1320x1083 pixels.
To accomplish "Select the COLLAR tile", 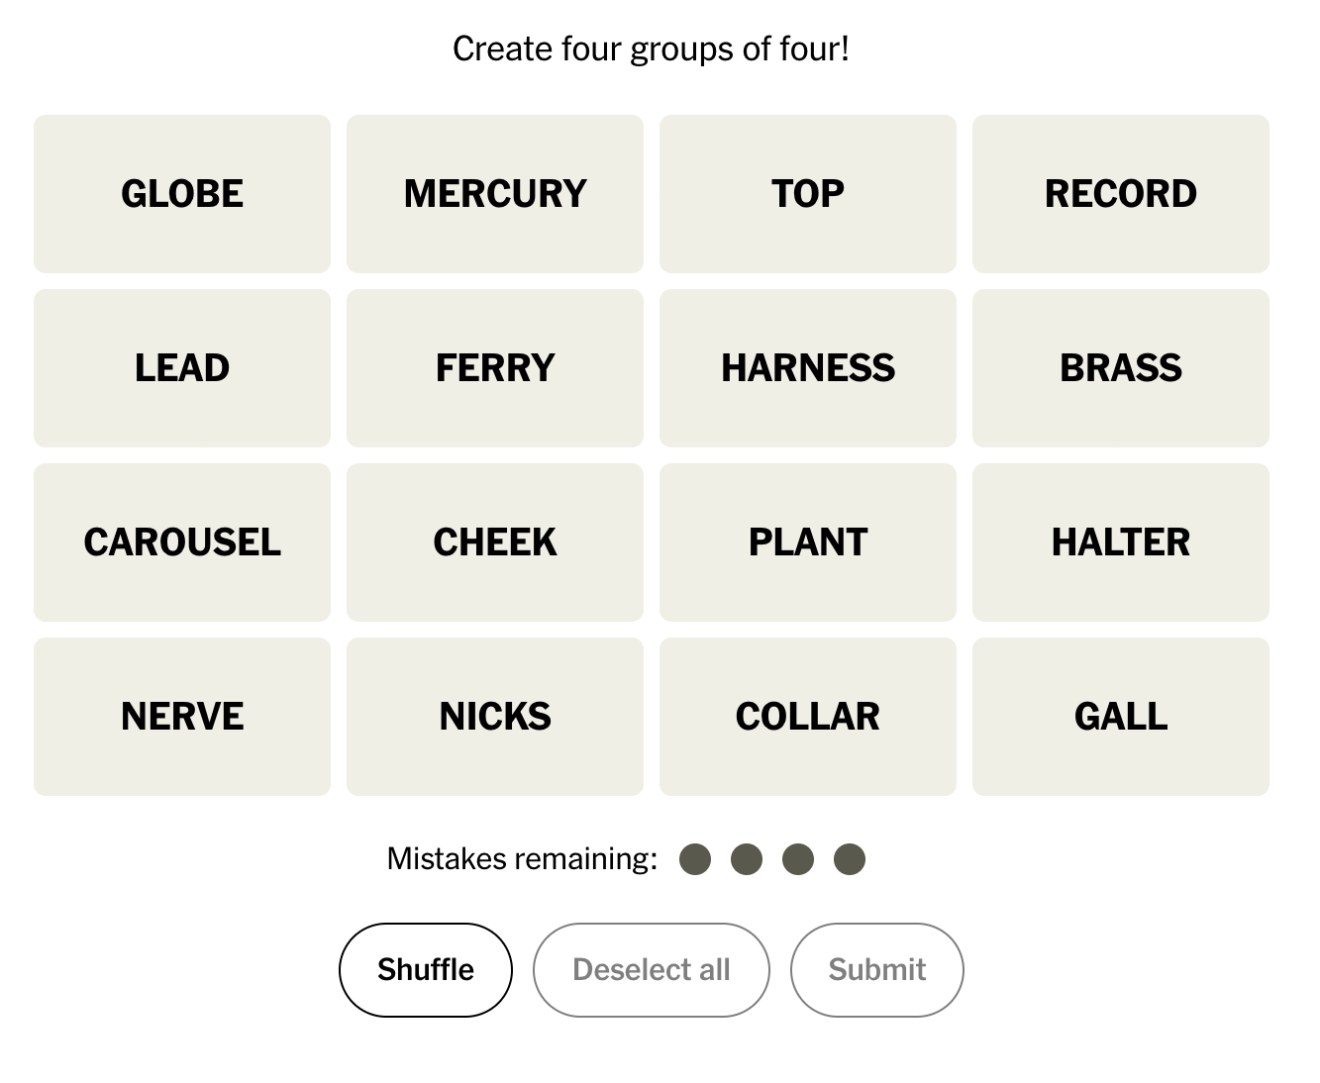I will [807, 716].
